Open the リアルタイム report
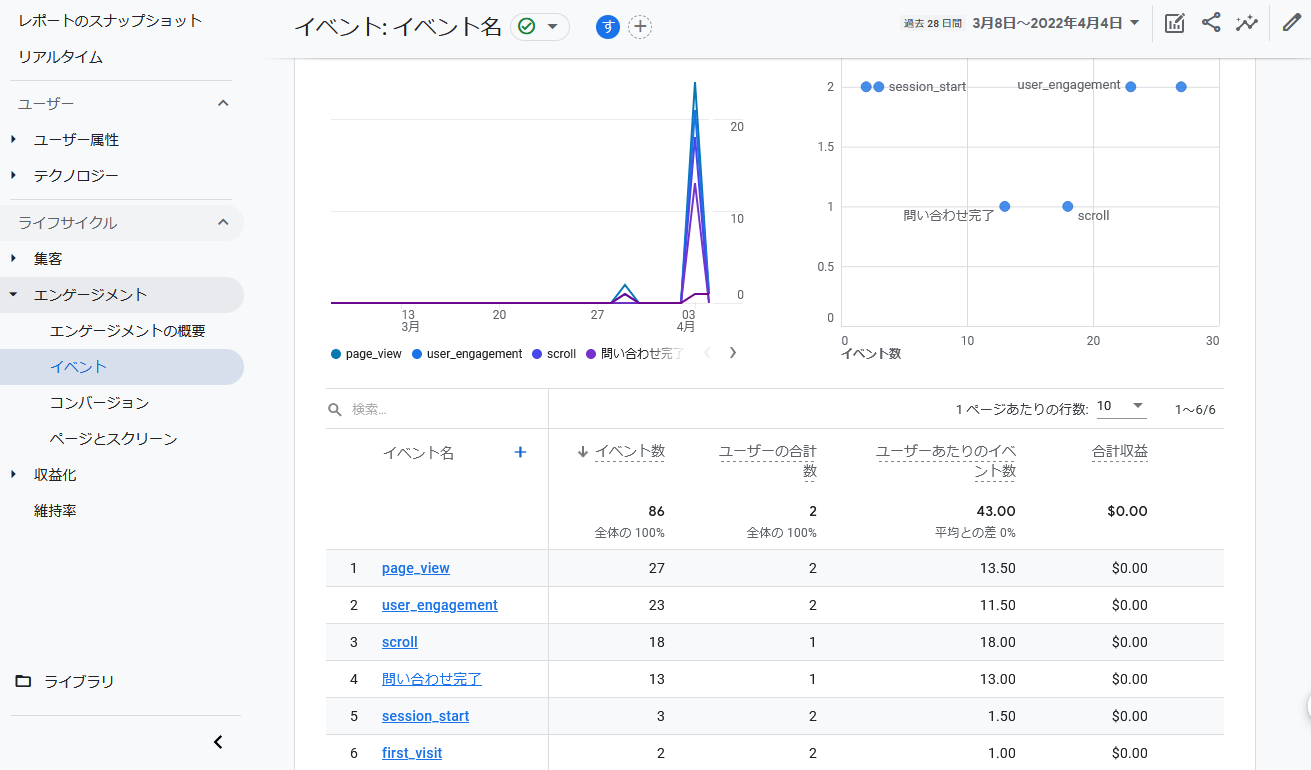The image size is (1311, 770). pos(60,57)
